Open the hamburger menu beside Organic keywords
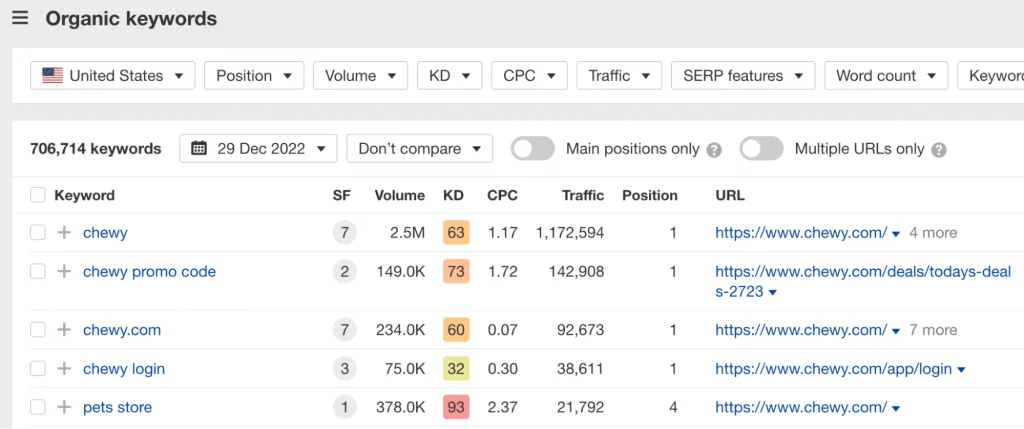 [20, 19]
